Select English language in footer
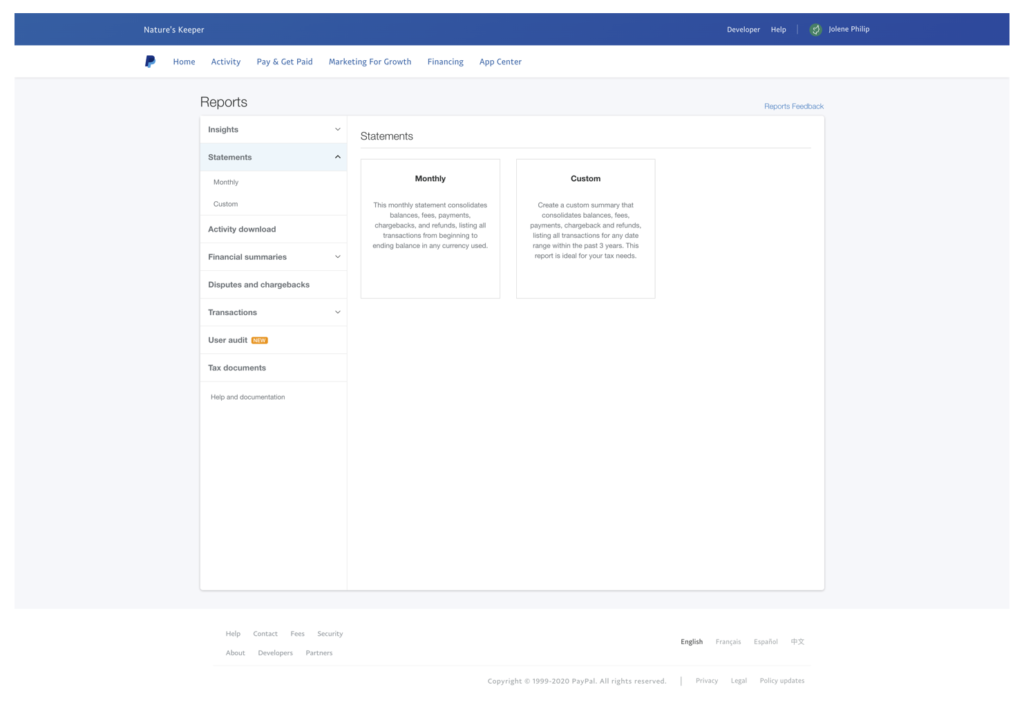 (692, 641)
